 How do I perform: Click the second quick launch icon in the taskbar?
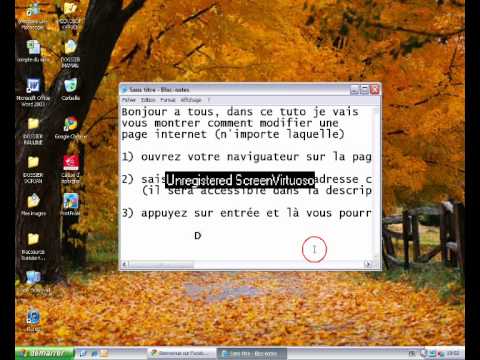point(94,353)
